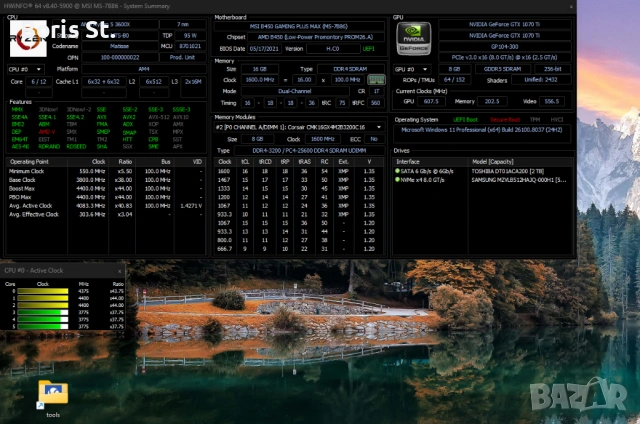Click the GPU clock 607.5 value
Viewport: 640px width, 424px height.
pyautogui.click(x=431, y=101)
